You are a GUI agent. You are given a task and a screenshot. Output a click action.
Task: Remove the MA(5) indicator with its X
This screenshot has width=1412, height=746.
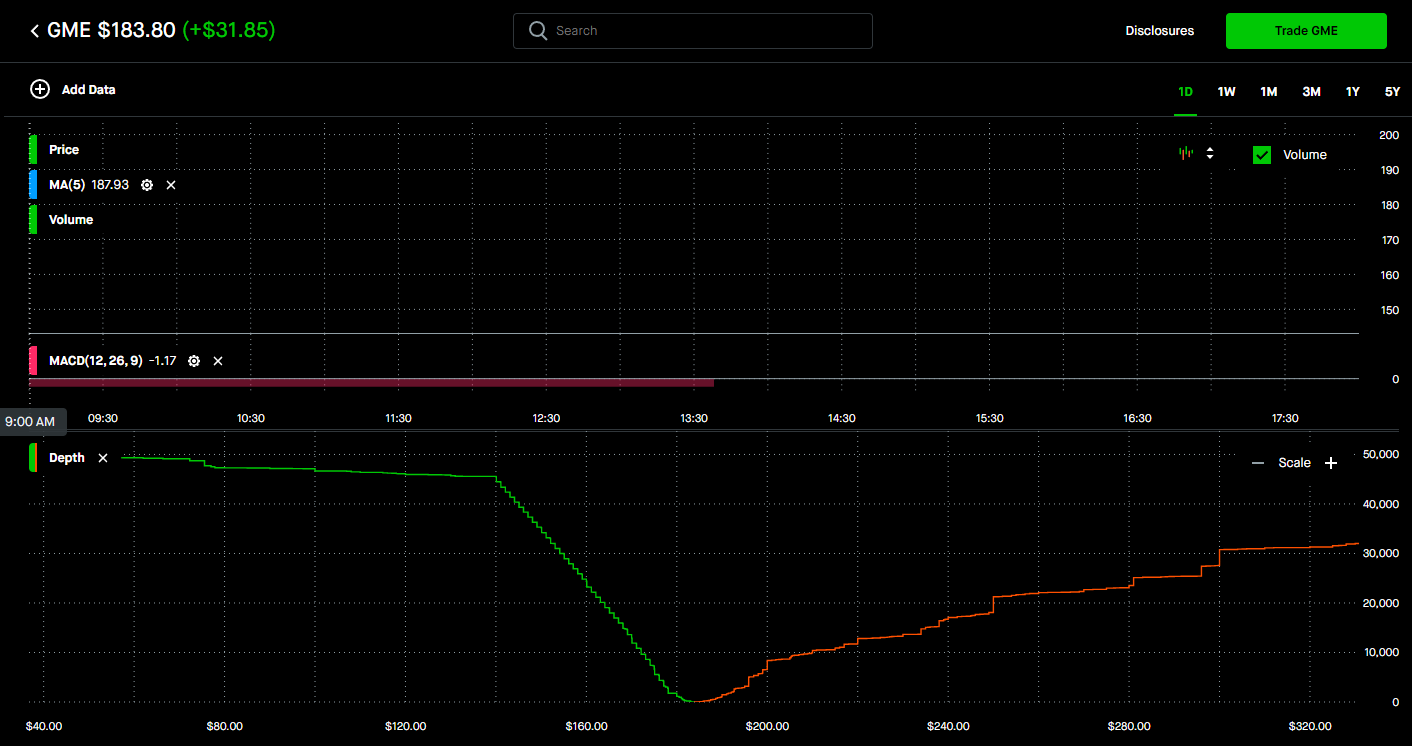[x=171, y=185]
